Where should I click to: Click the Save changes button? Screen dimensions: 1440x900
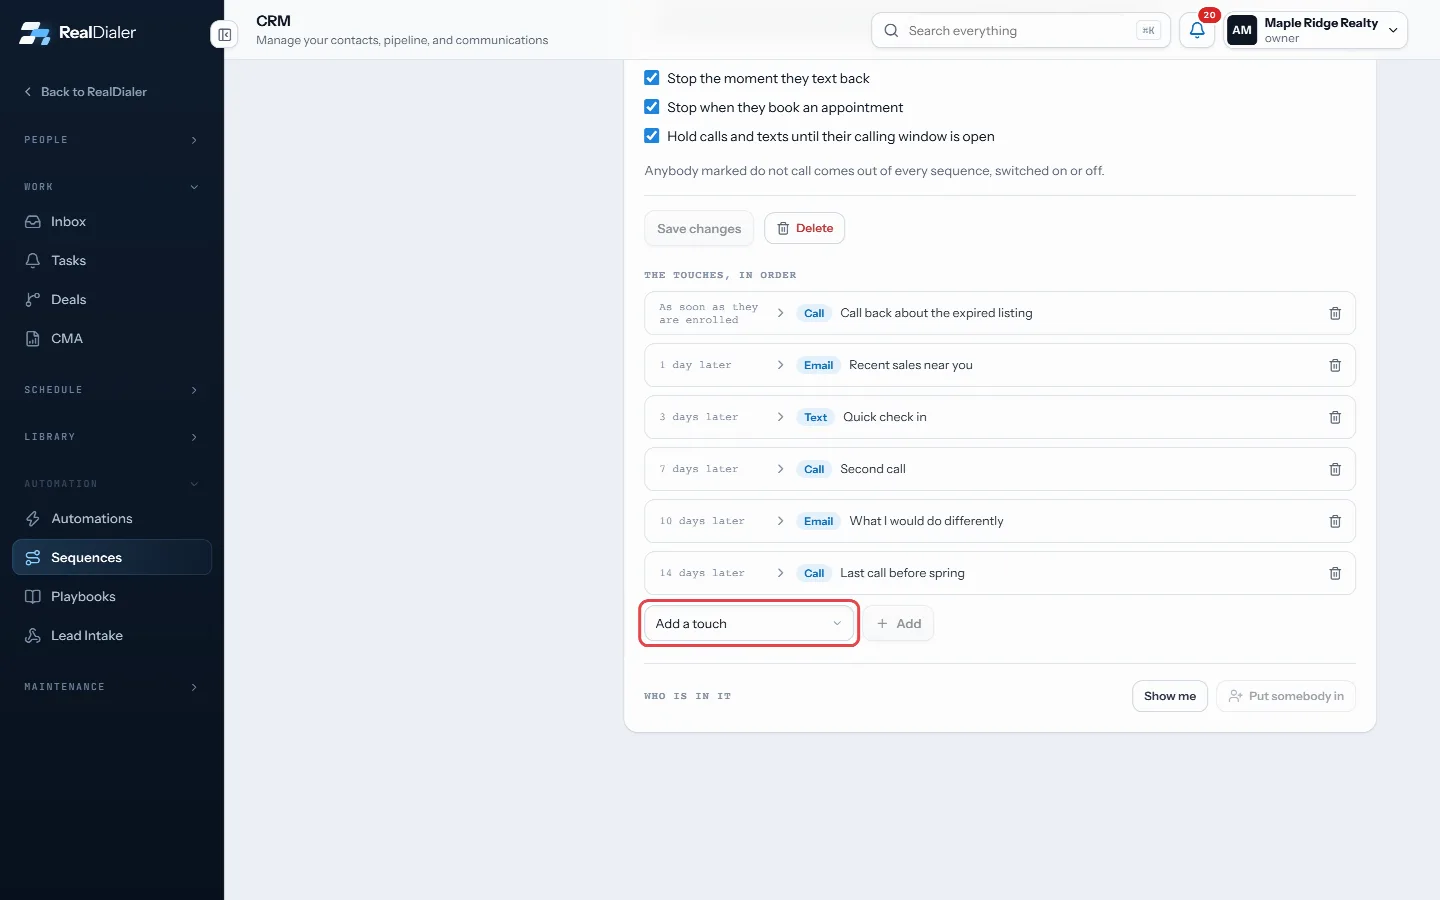point(699,229)
